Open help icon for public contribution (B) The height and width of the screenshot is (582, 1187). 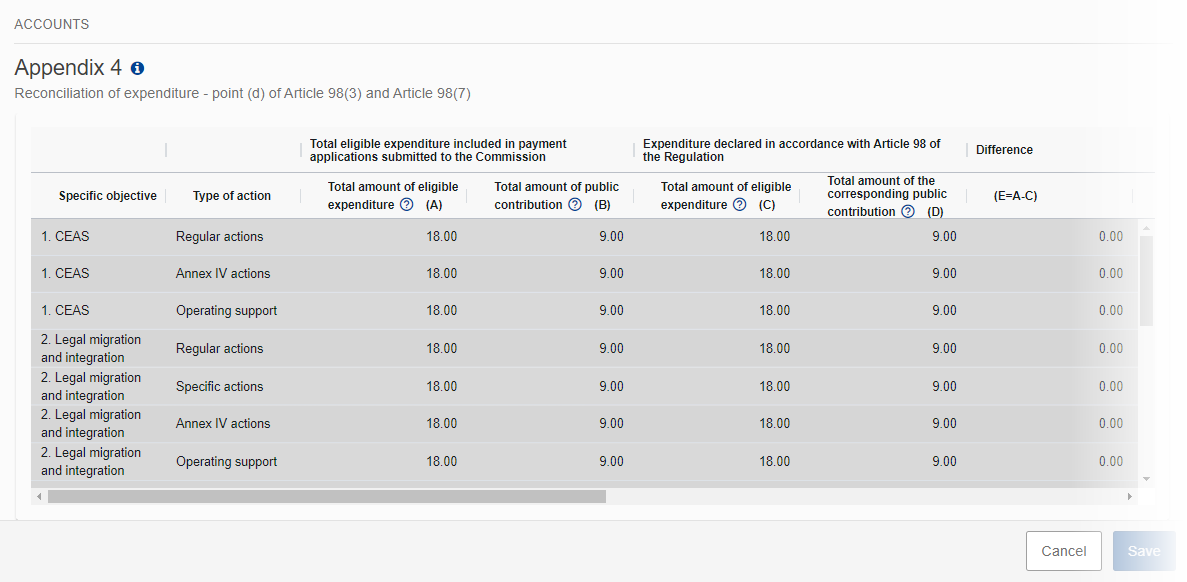tap(575, 204)
